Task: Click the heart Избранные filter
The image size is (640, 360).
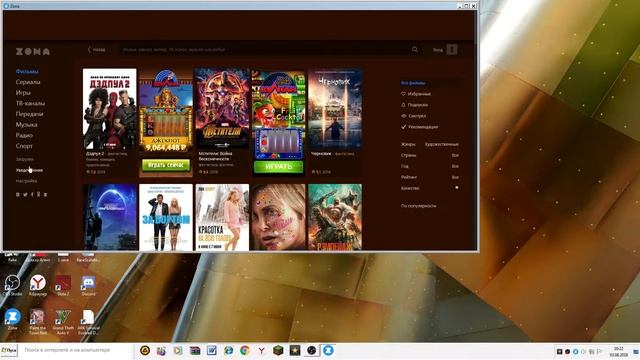Action: click(x=416, y=94)
